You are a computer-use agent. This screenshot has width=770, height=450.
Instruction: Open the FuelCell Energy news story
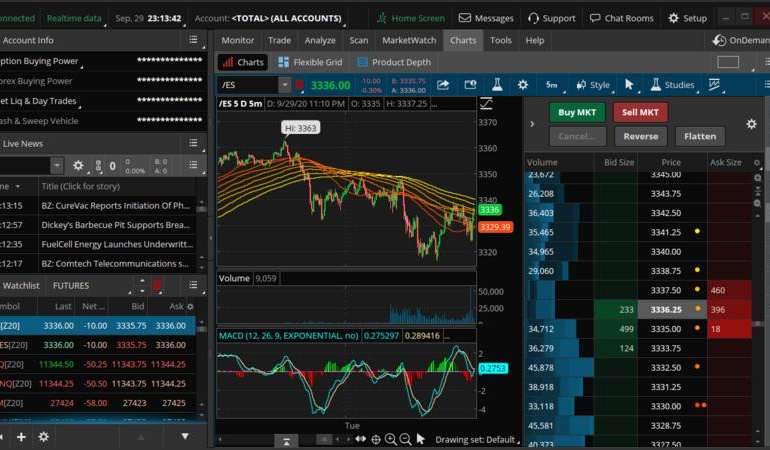(x=117, y=244)
